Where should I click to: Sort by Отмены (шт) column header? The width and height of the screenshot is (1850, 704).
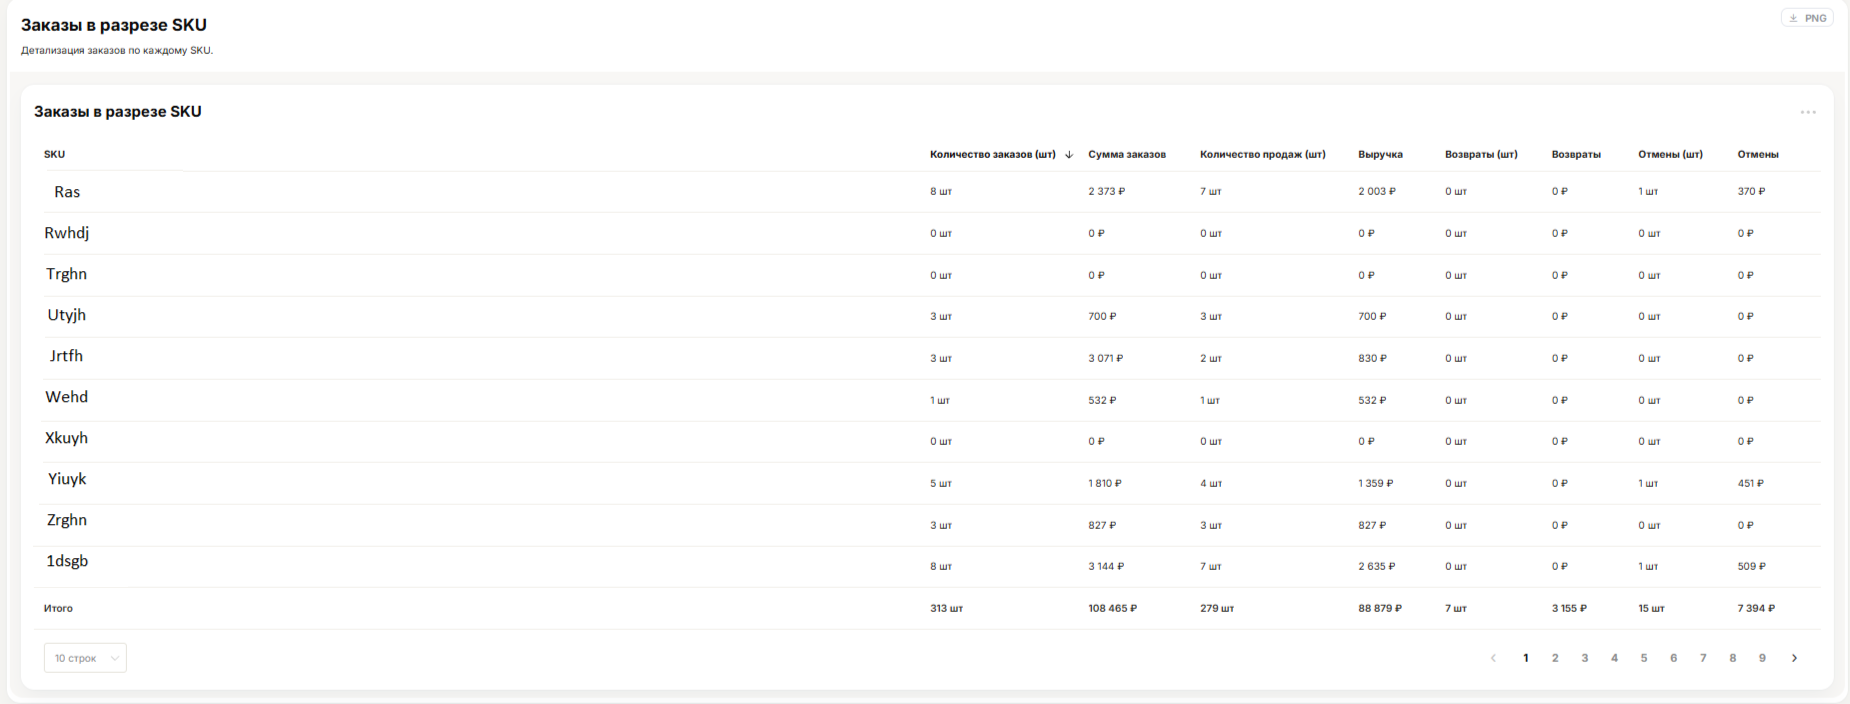pyautogui.click(x=1670, y=154)
